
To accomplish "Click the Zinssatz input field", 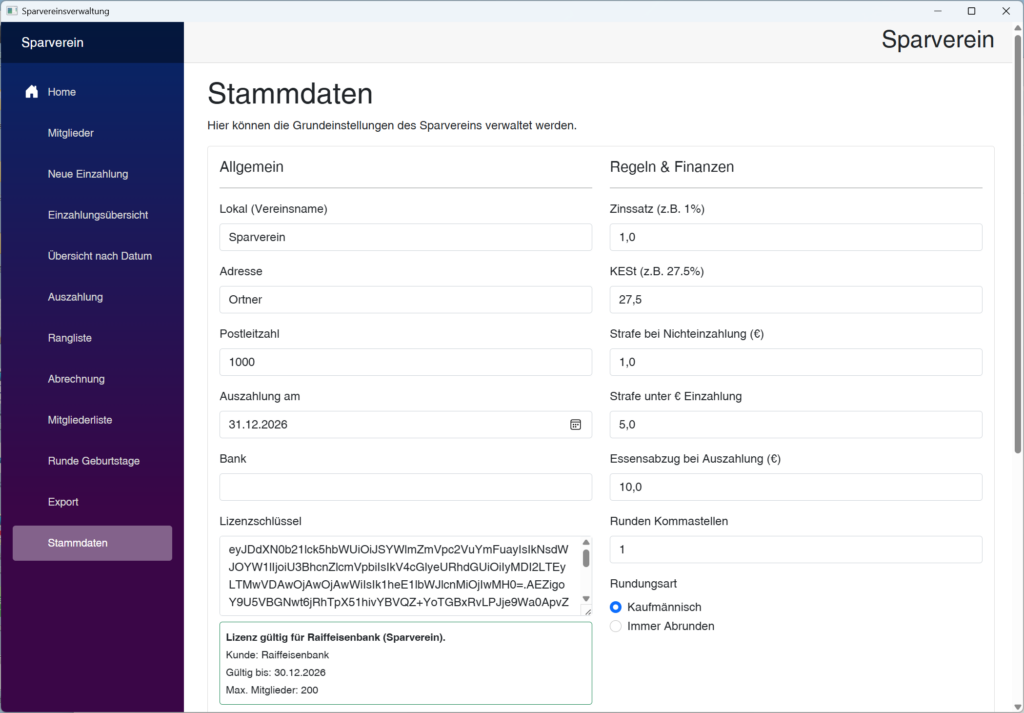I will point(795,237).
